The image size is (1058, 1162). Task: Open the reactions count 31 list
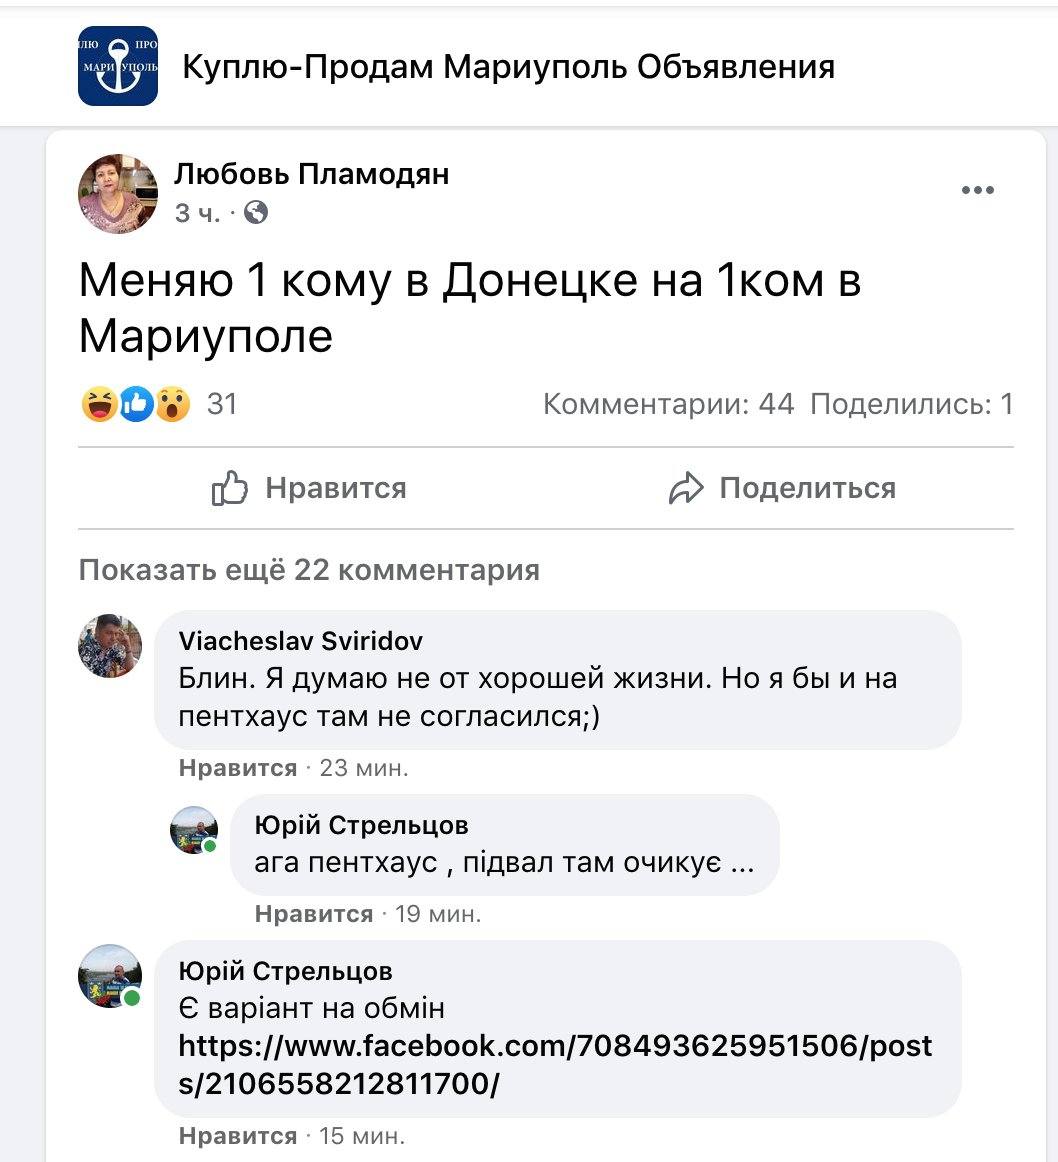point(222,404)
